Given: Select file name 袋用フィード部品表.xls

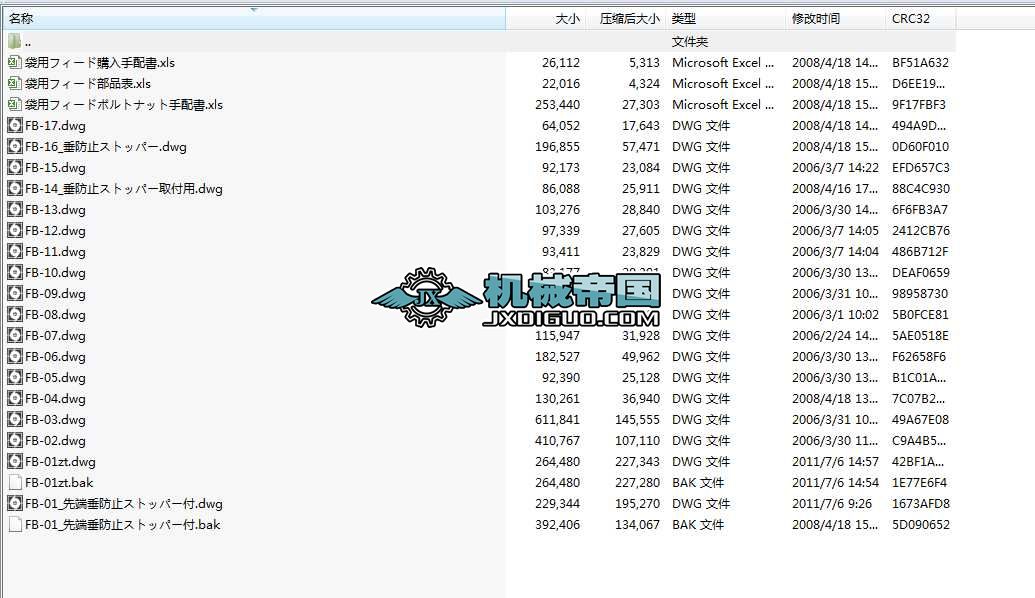Looking at the screenshot, I should coord(88,84).
